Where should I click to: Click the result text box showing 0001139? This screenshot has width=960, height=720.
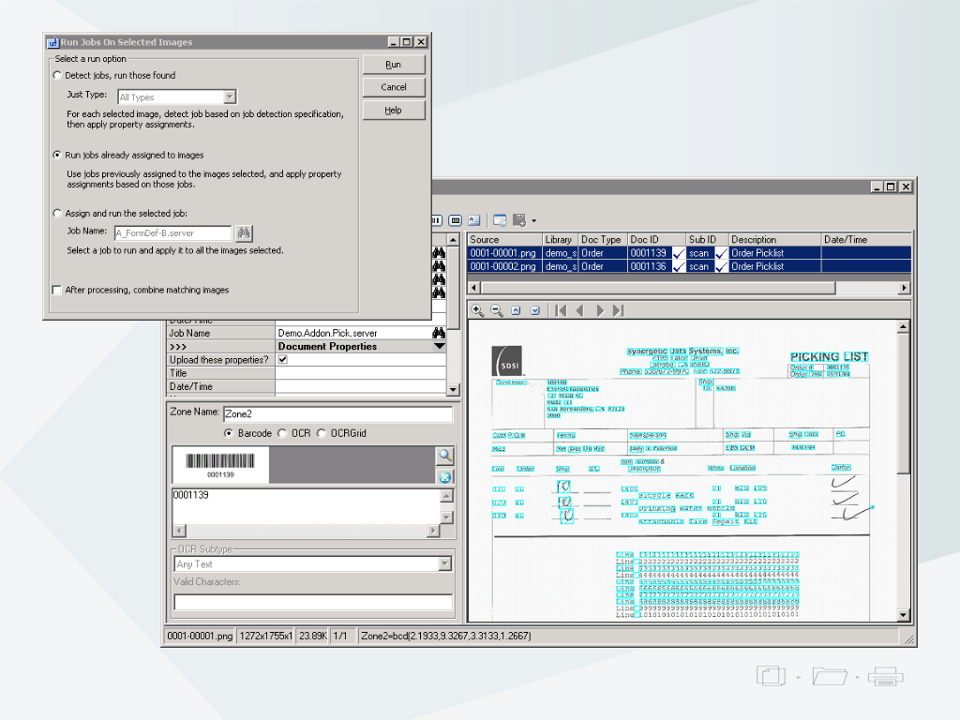point(306,506)
